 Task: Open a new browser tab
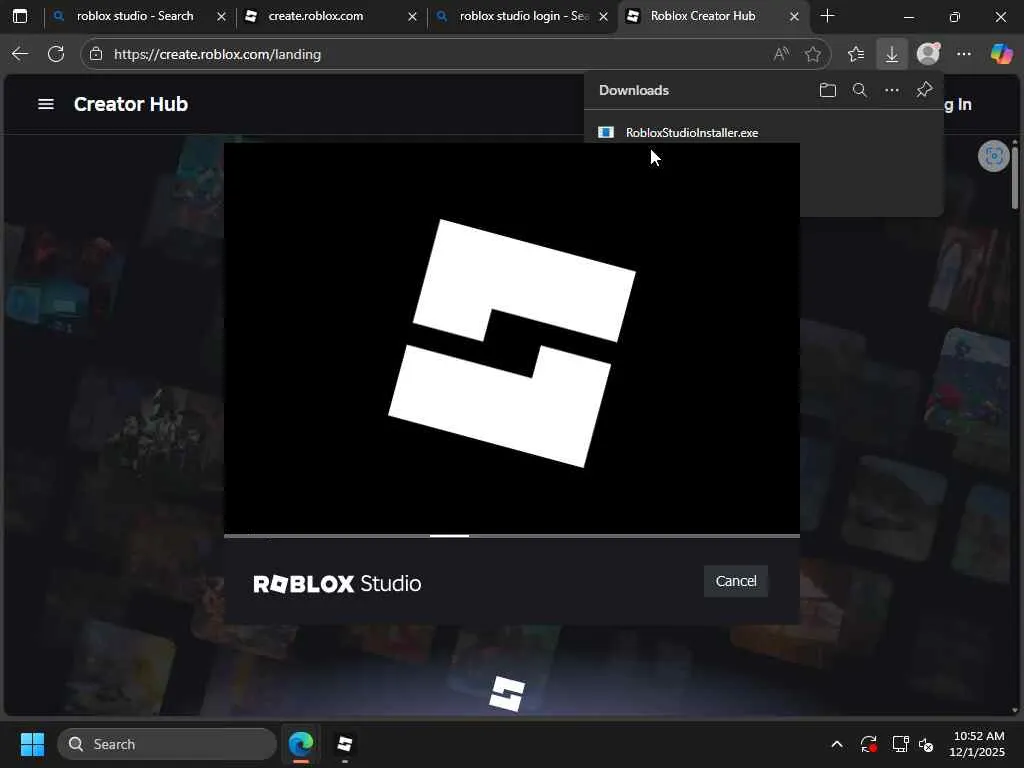click(x=827, y=16)
